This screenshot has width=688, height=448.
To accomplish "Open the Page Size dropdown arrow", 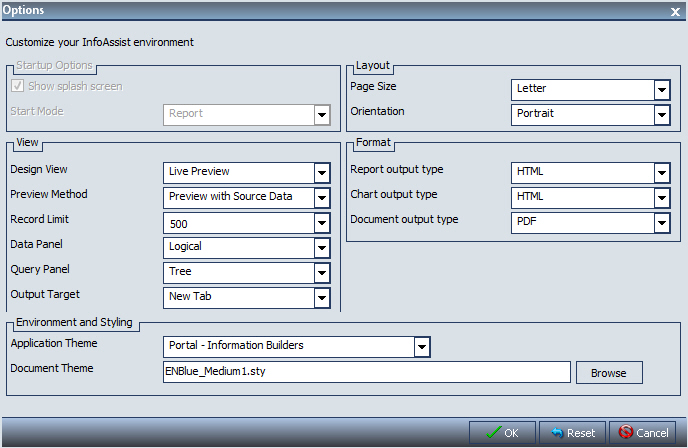I will coord(662,90).
